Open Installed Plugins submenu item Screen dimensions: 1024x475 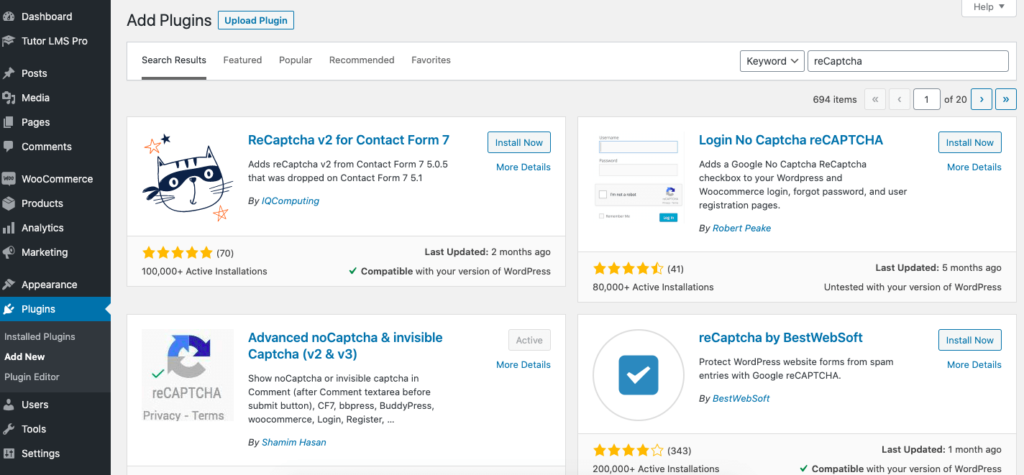[40, 337]
